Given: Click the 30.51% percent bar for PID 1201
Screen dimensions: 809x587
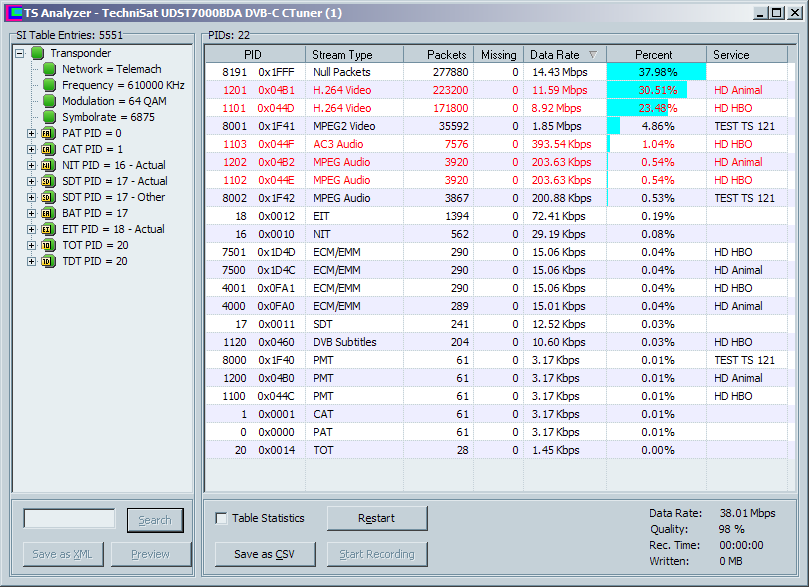Looking at the screenshot, I should coord(647,90).
